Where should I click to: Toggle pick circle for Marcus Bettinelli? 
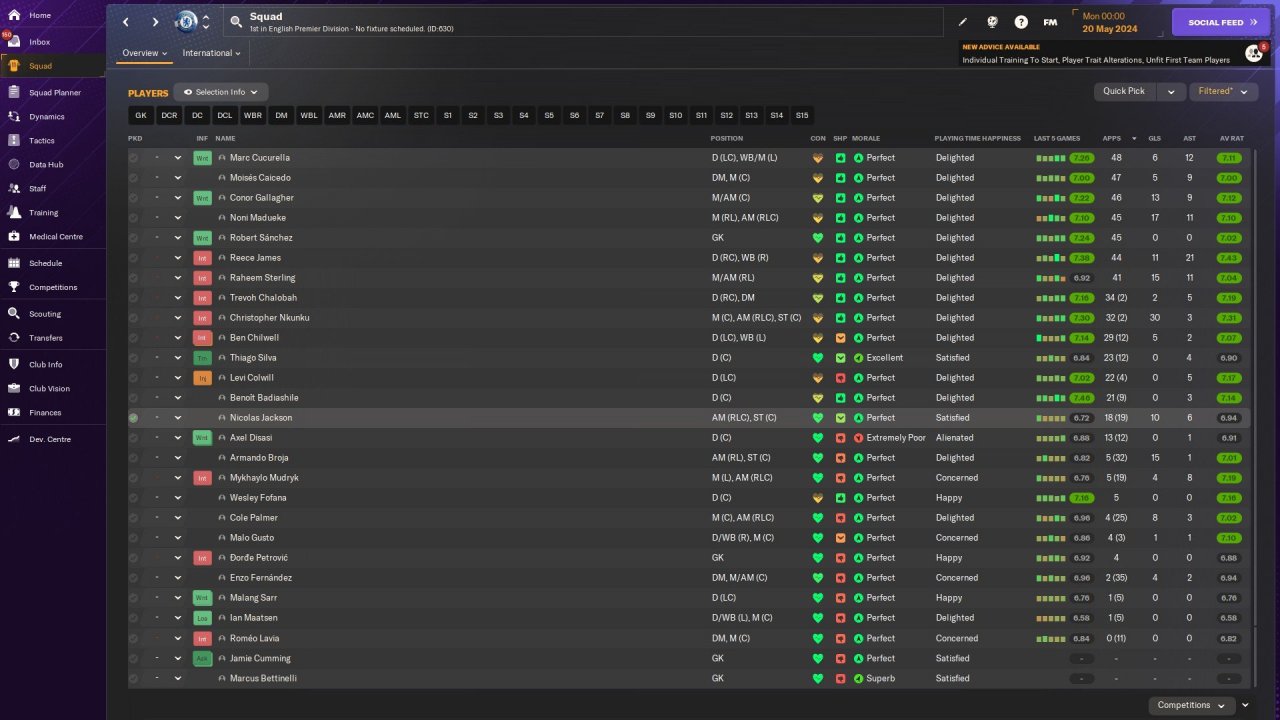(134, 678)
